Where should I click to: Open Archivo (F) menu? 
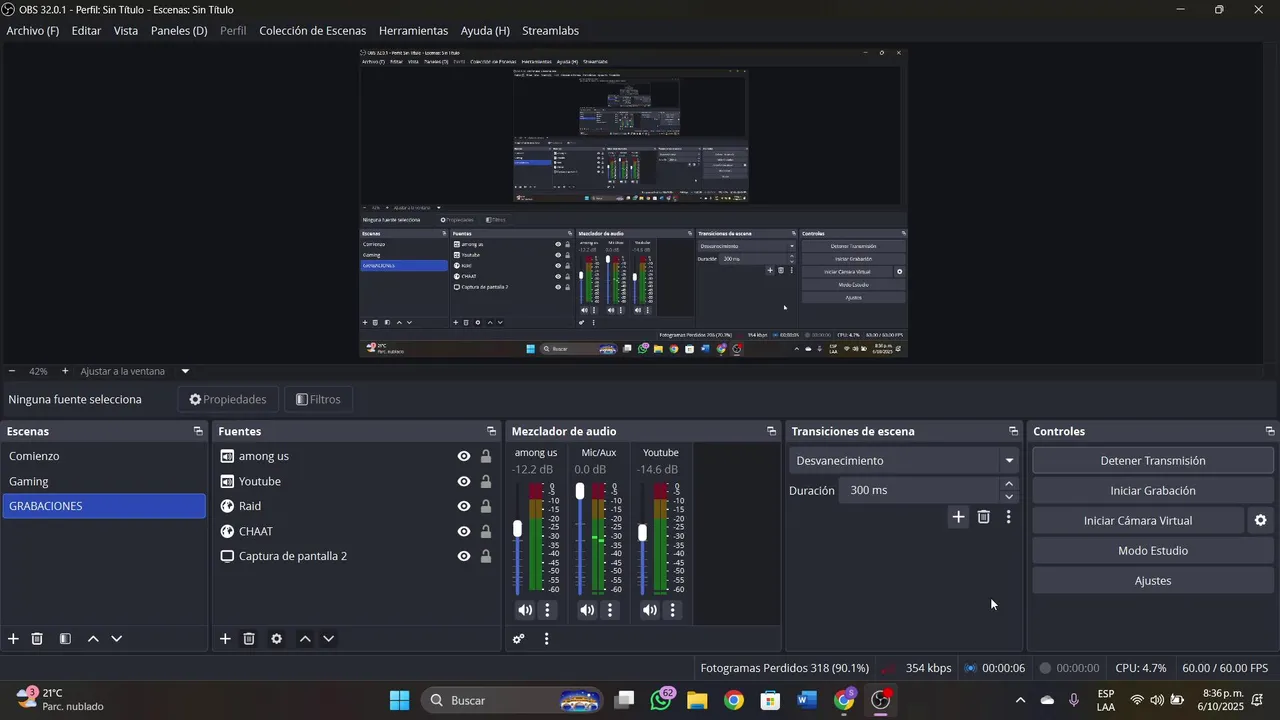point(33,31)
